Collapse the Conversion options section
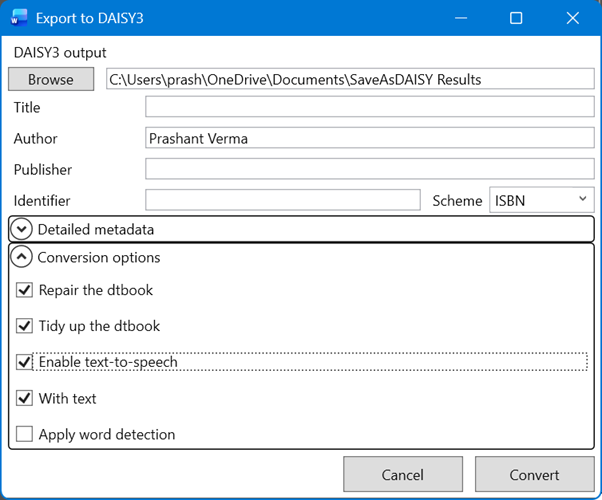 click(22, 257)
